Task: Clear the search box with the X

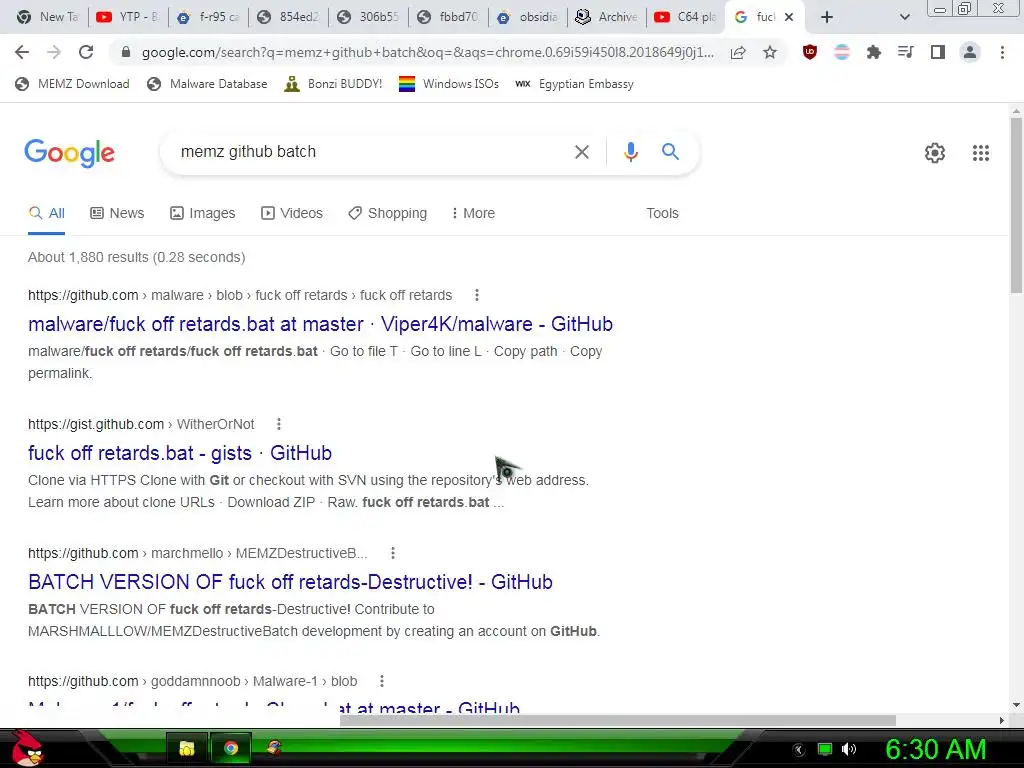Action: pyautogui.click(x=581, y=152)
